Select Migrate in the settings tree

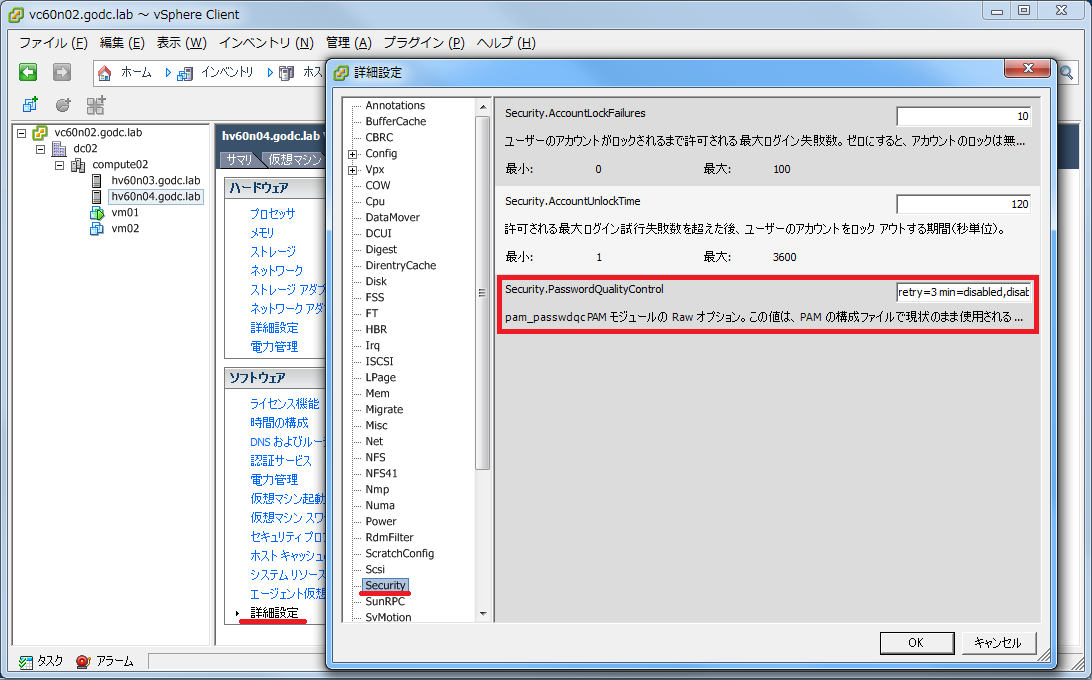click(384, 410)
